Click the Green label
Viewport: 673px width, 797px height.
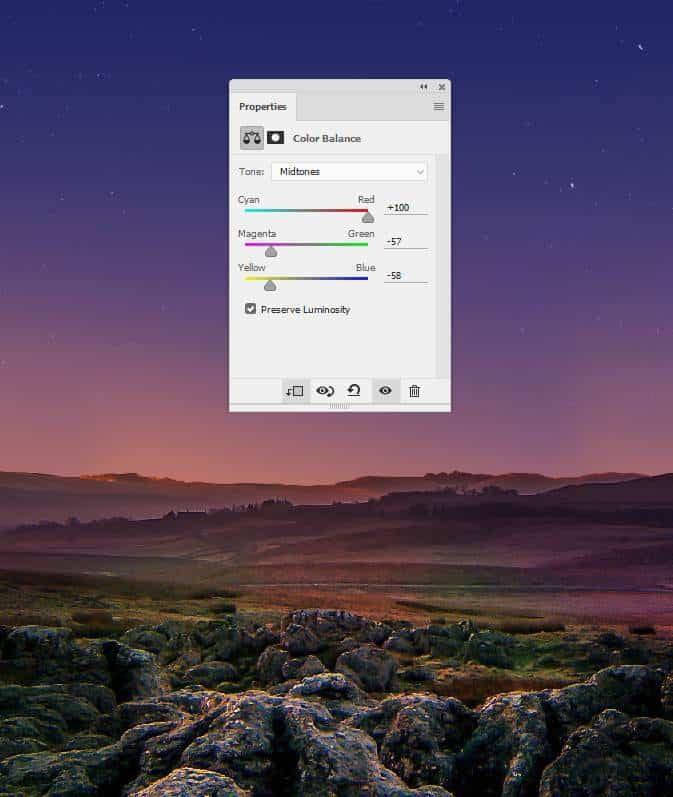coord(361,234)
